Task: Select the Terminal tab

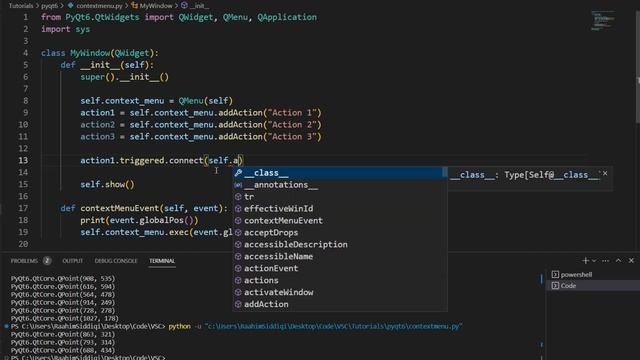Action: coord(162,261)
